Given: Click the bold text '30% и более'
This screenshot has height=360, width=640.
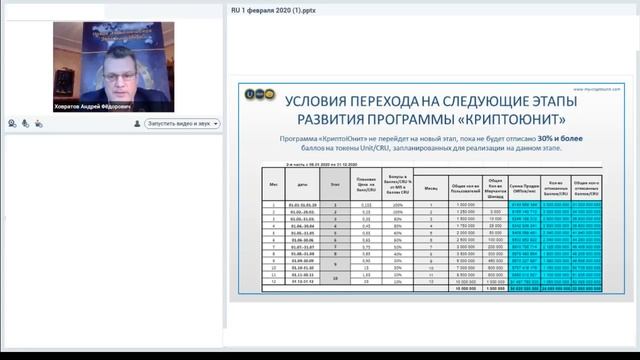Looking at the screenshot, I should click(x=560, y=138).
